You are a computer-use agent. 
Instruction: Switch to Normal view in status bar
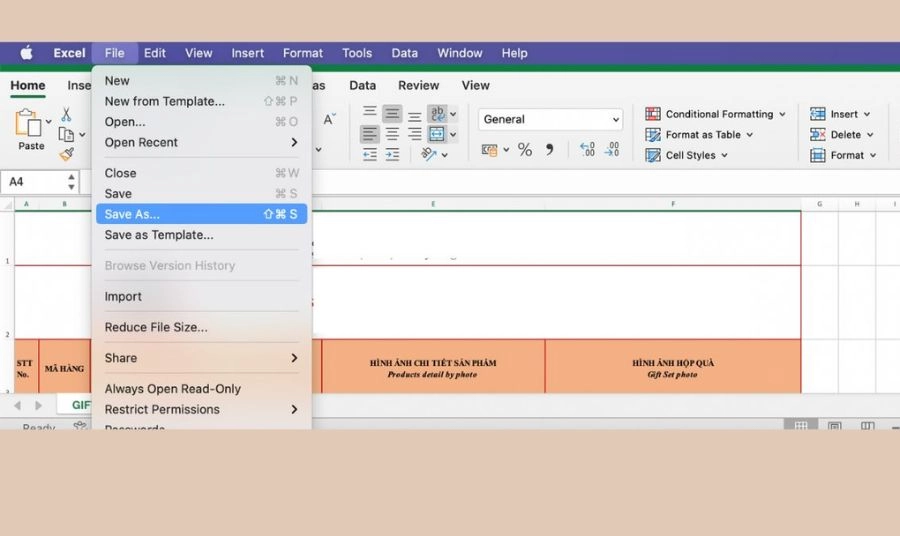coord(801,425)
